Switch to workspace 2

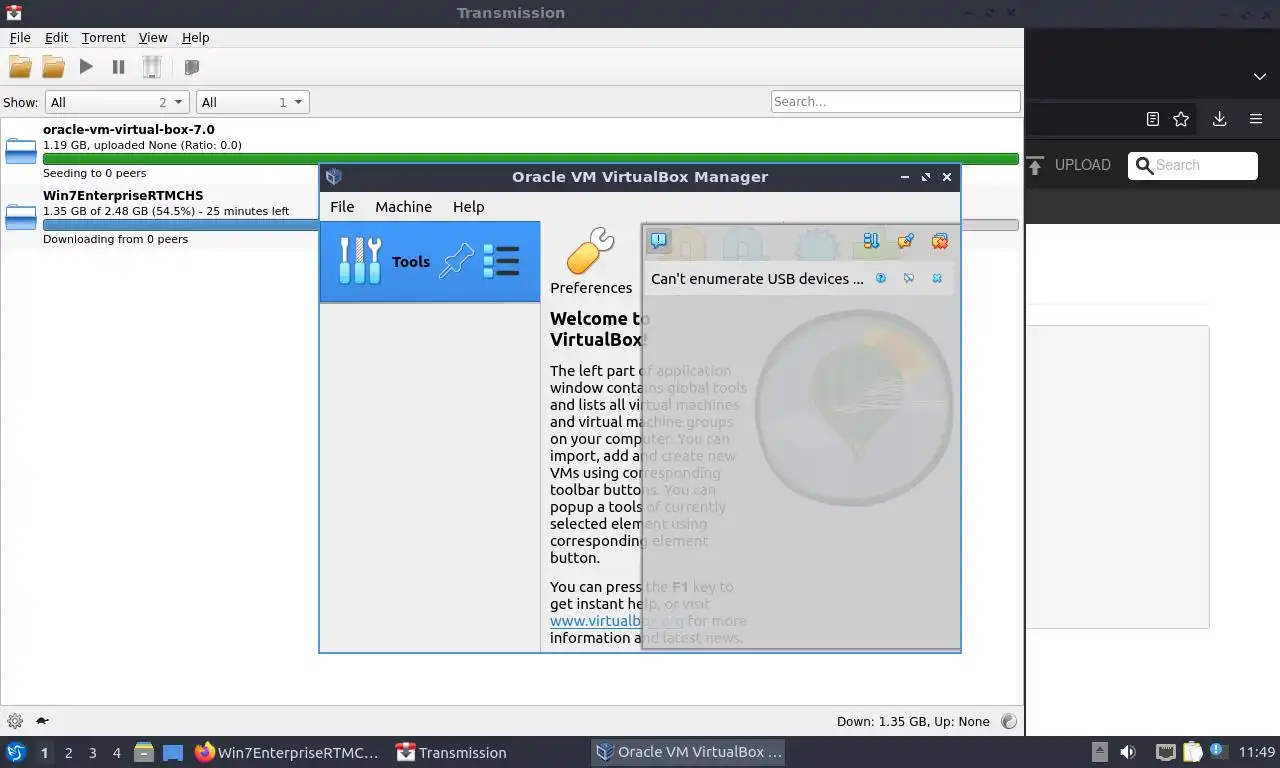tap(68, 753)
